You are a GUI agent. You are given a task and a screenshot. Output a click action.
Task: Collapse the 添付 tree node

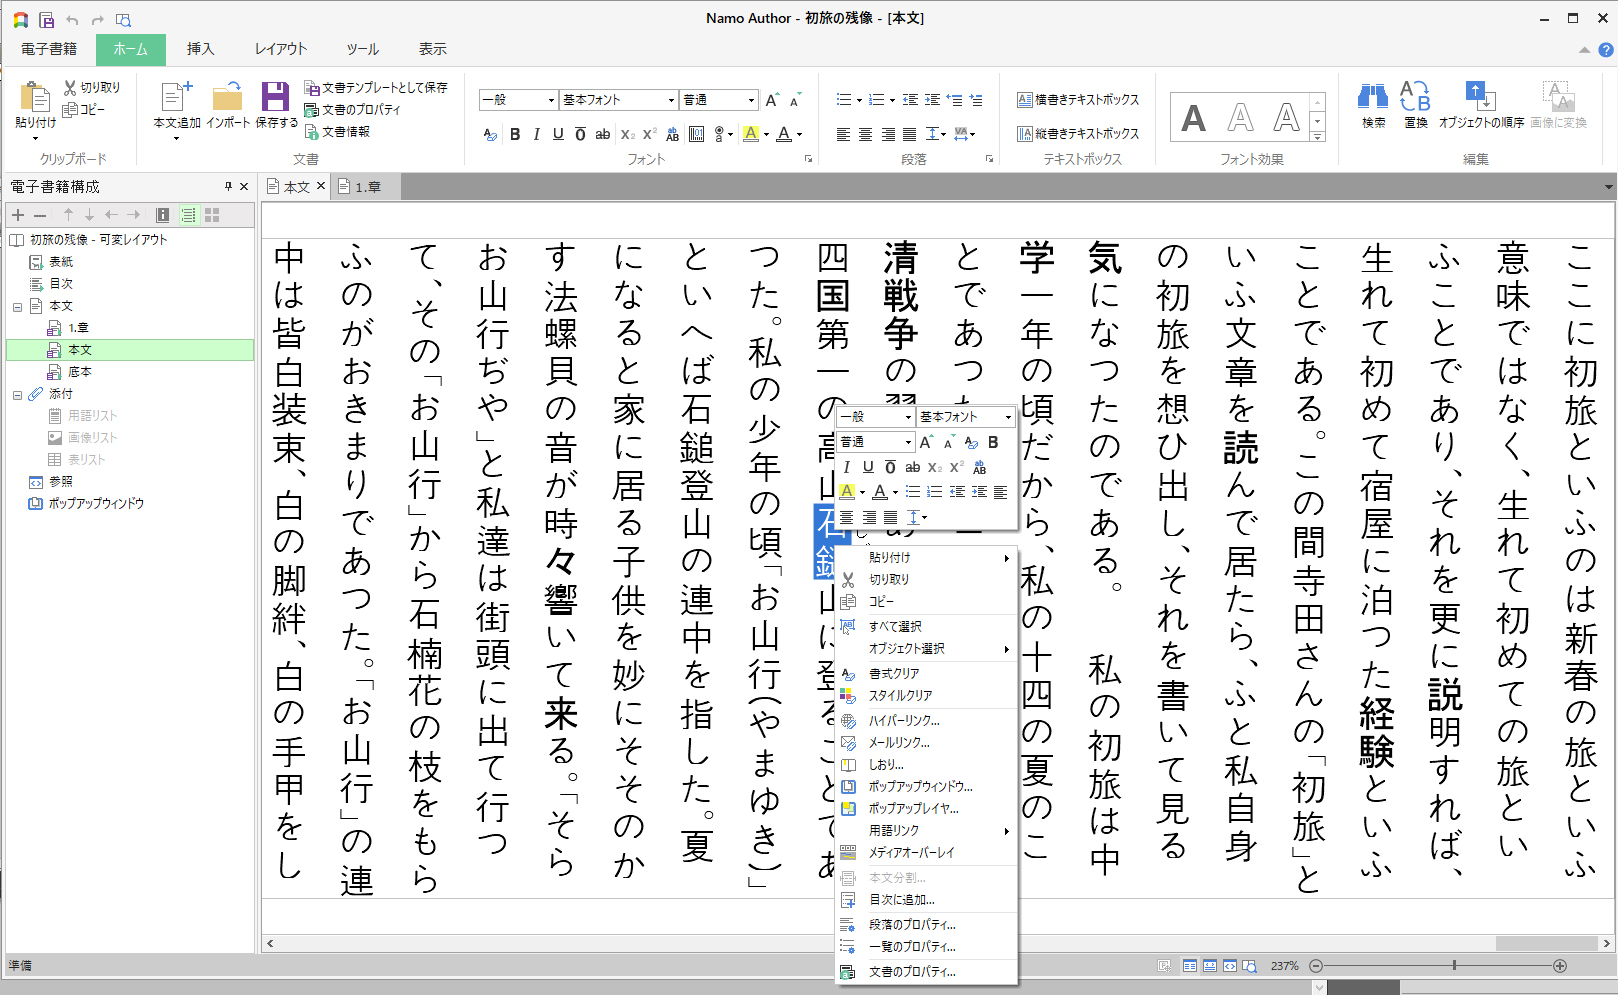18,394
